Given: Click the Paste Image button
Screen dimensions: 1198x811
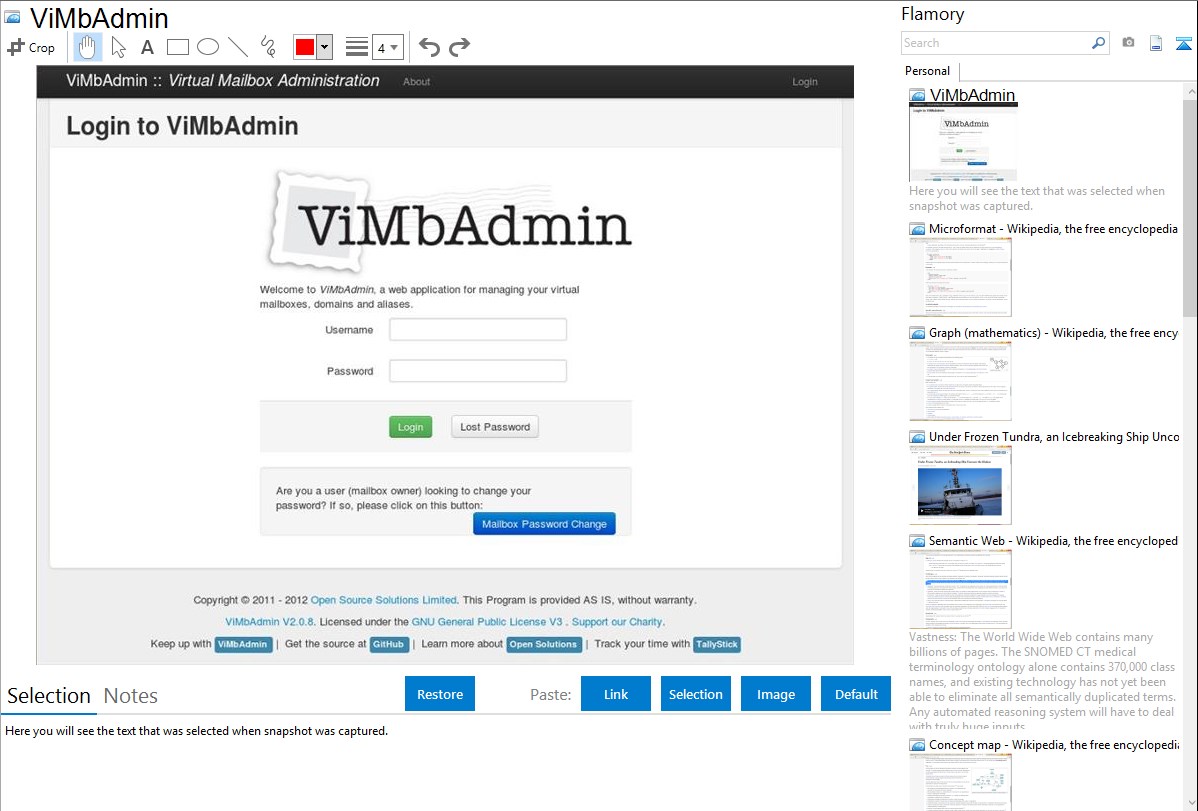Looking at the screenshot, I should tap(776, 694).
